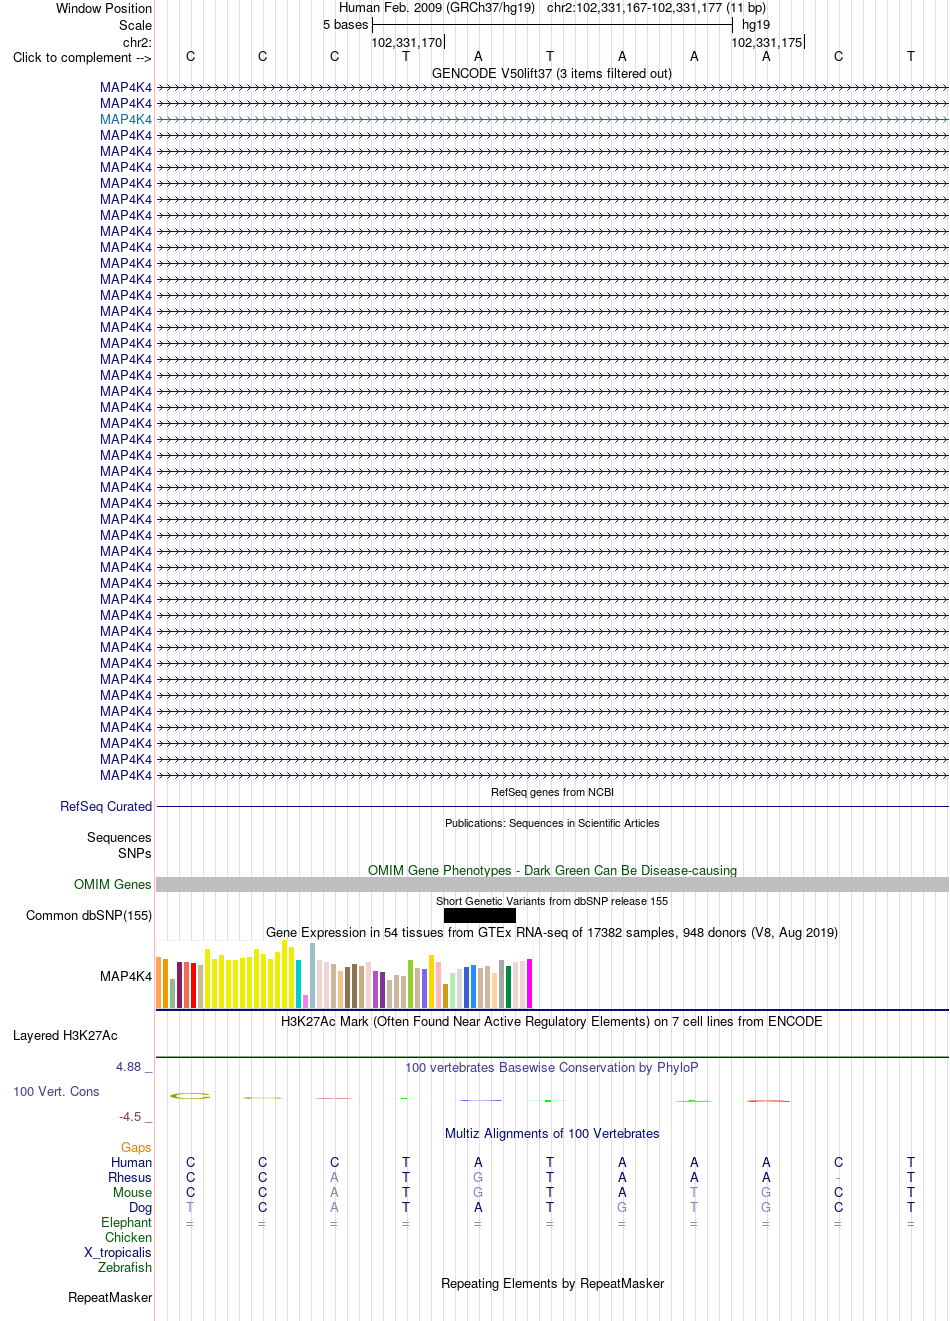
Task: Click 'Multiz Alignments of 100 Vertebrates' title
Action: coord(552,1133)
